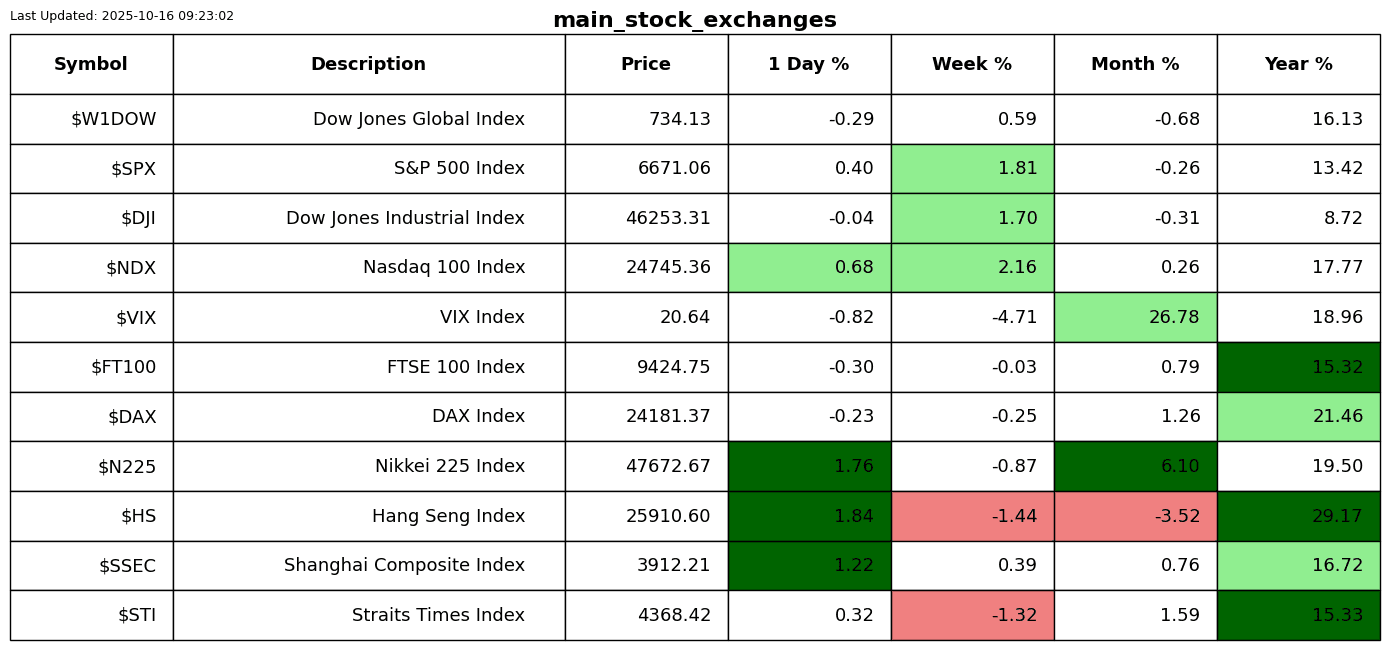Click the dark green 1.84 cell
This screenshot has height=650, width=1390.
click(x=809, y=516)
